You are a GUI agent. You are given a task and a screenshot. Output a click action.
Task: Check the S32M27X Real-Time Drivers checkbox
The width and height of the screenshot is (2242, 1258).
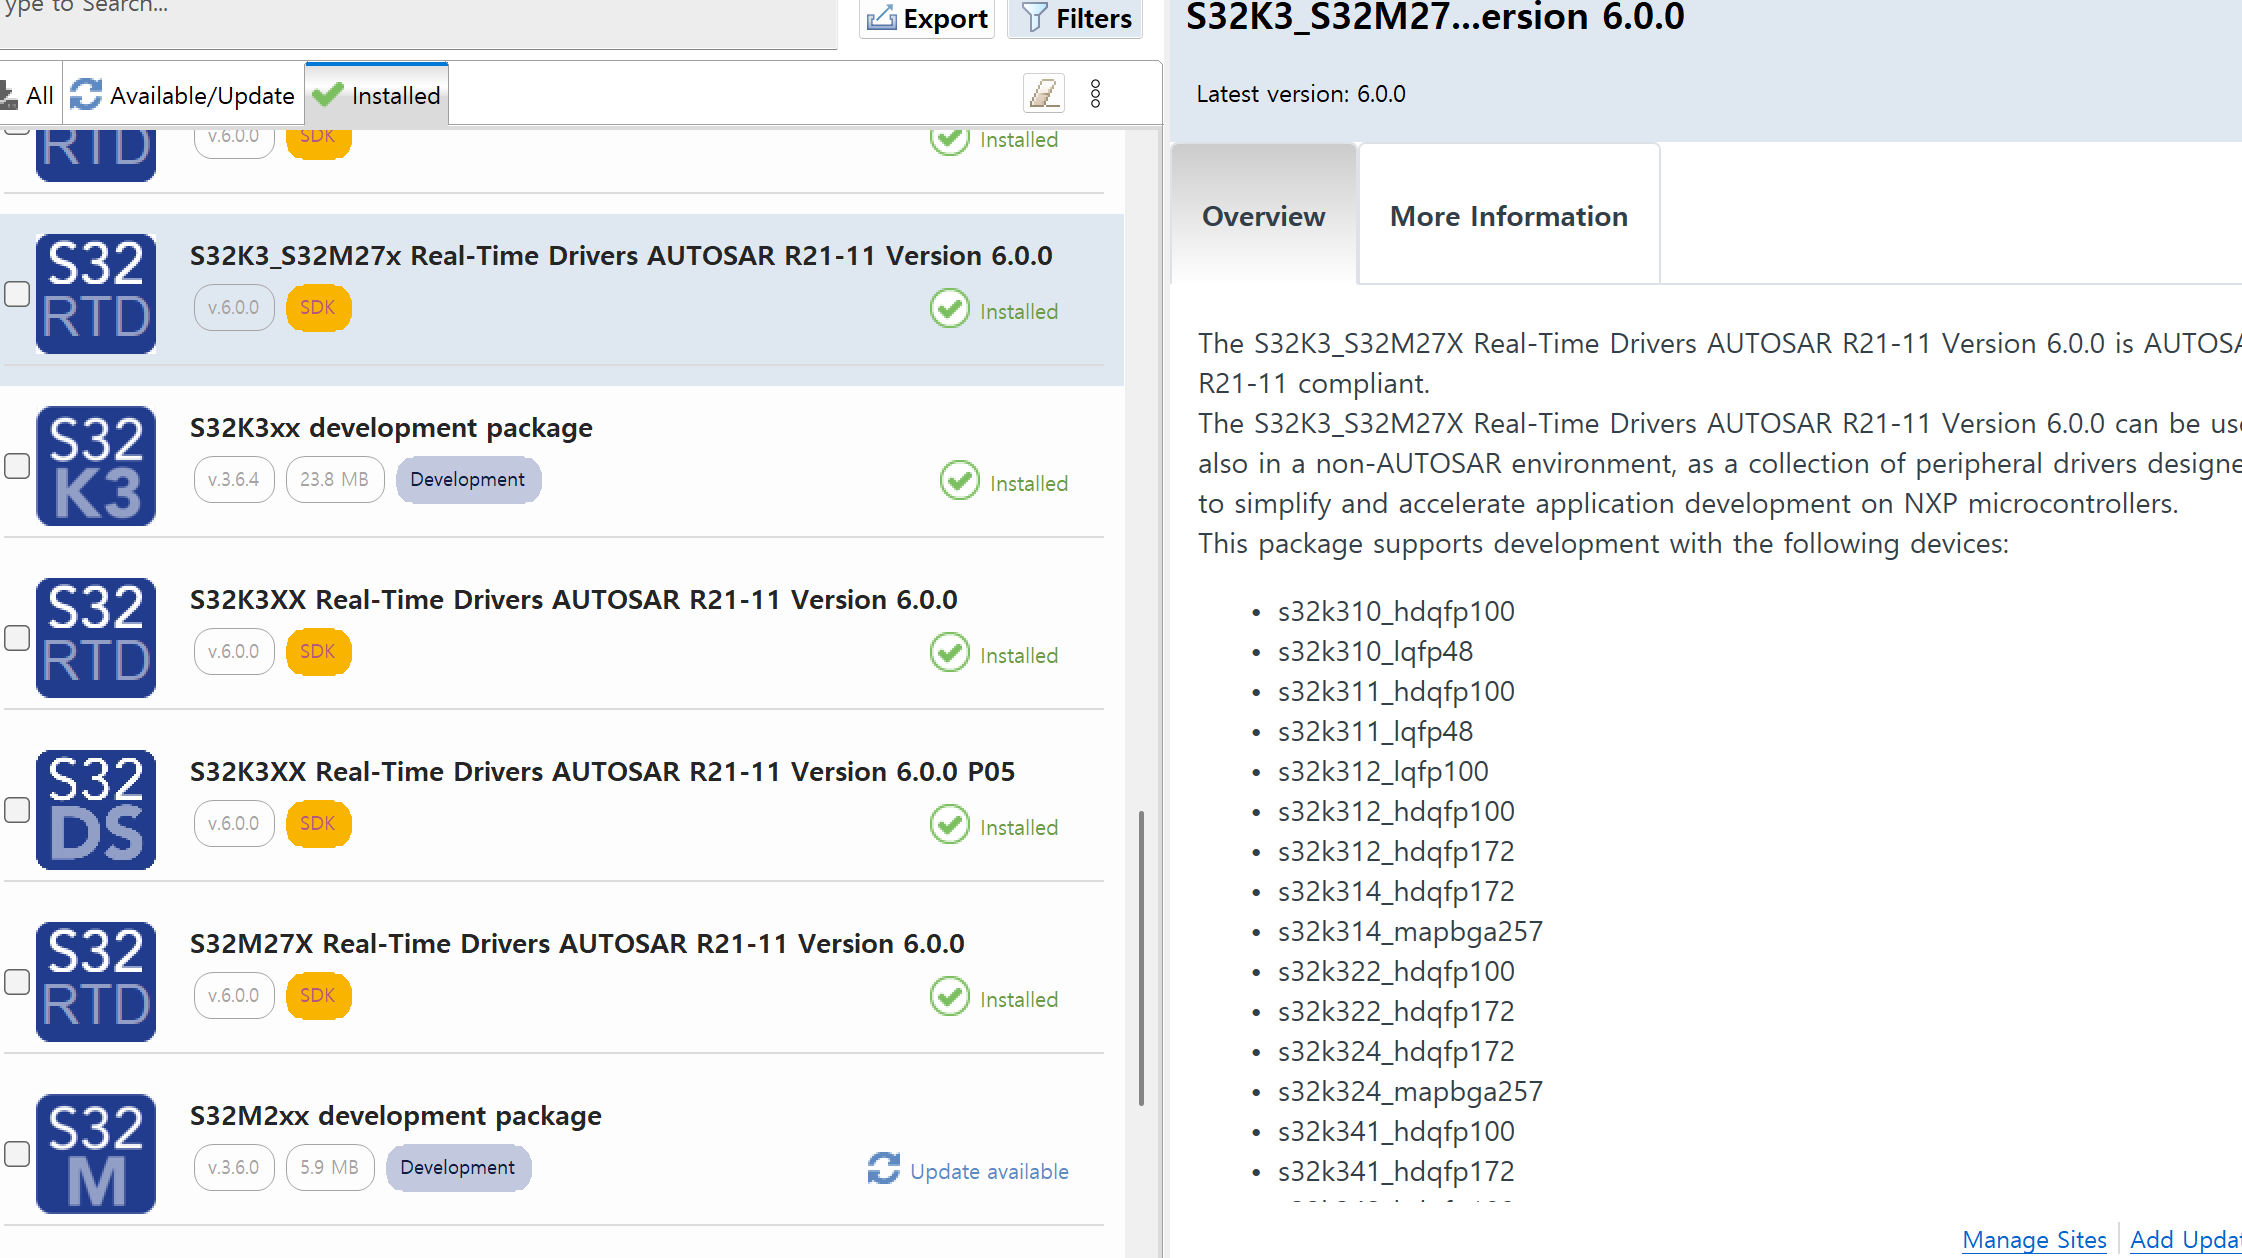[x=17, y=982]
